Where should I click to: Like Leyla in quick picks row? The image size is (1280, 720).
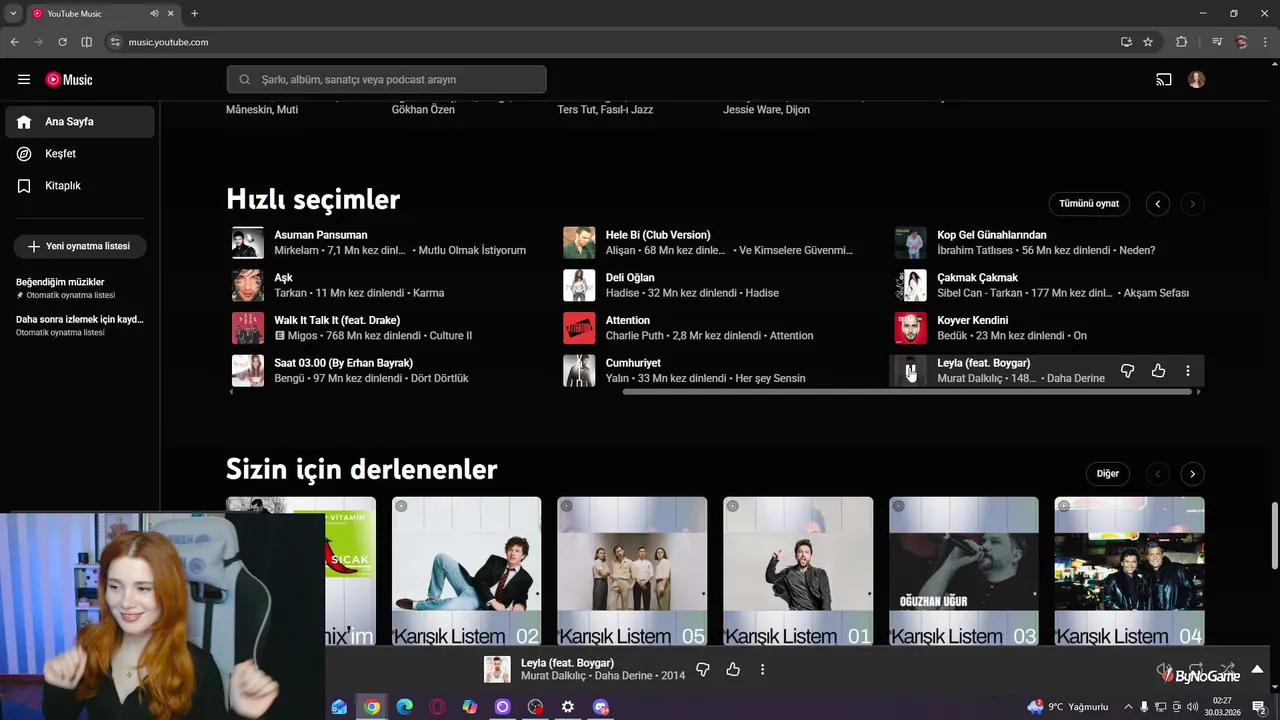[x=1158, y=371]
